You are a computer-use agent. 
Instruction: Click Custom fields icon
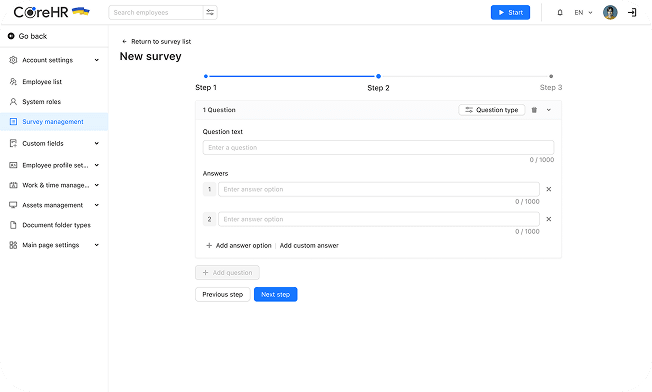pyautogui.click(x=13, y=143)
